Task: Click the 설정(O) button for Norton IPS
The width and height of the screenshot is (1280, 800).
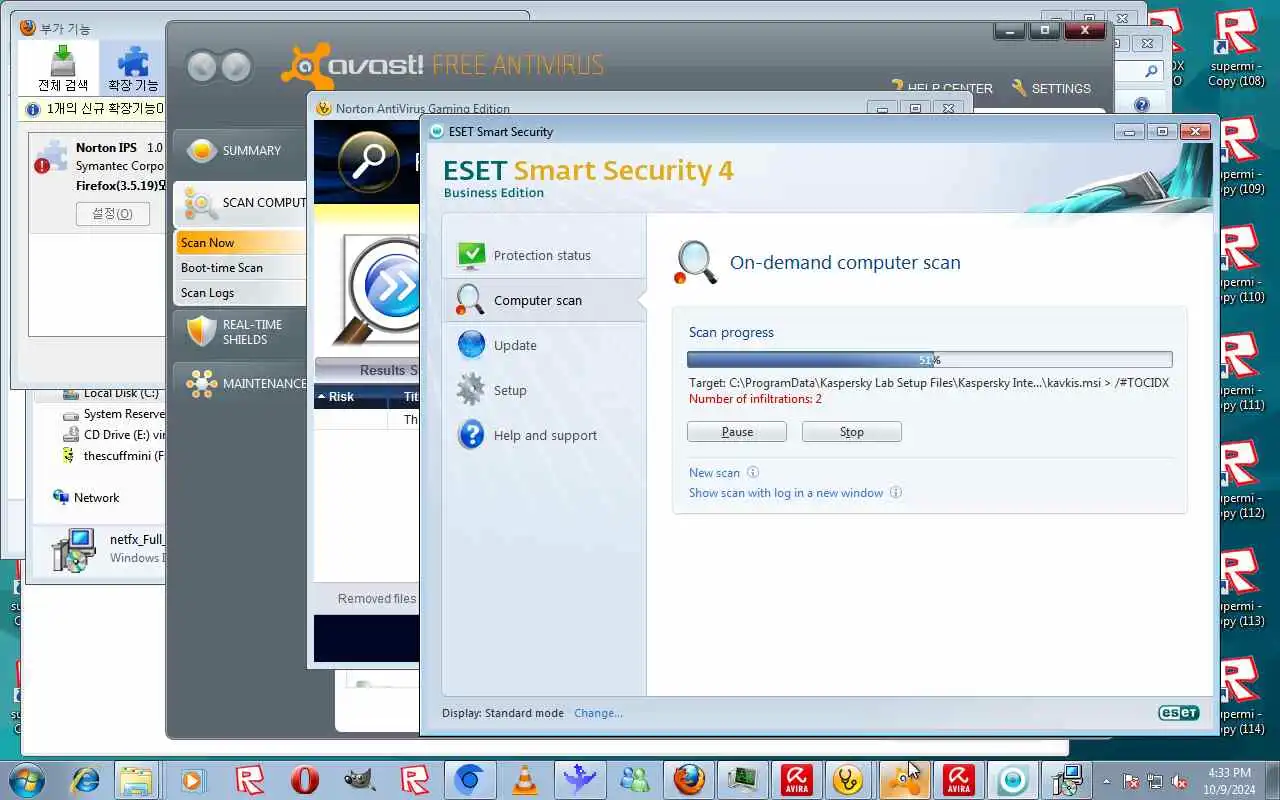Action: [112, 213]
